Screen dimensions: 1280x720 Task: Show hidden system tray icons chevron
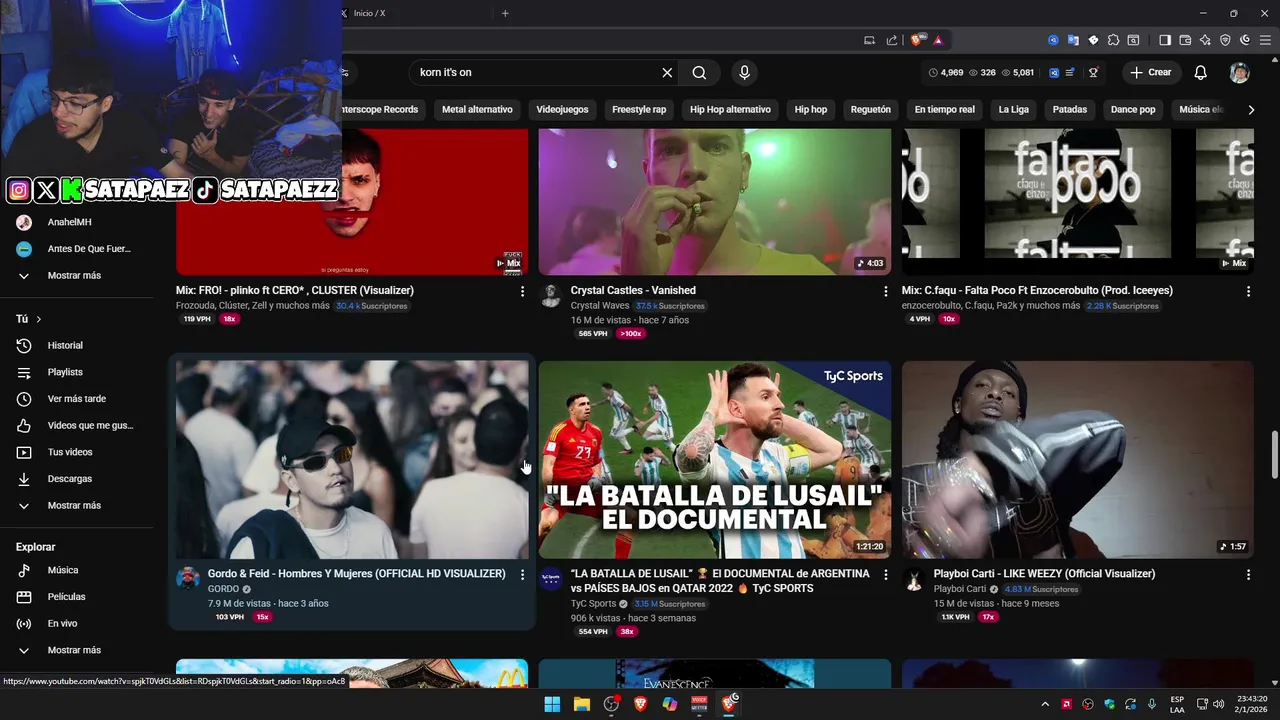(x=1045, y=704)
